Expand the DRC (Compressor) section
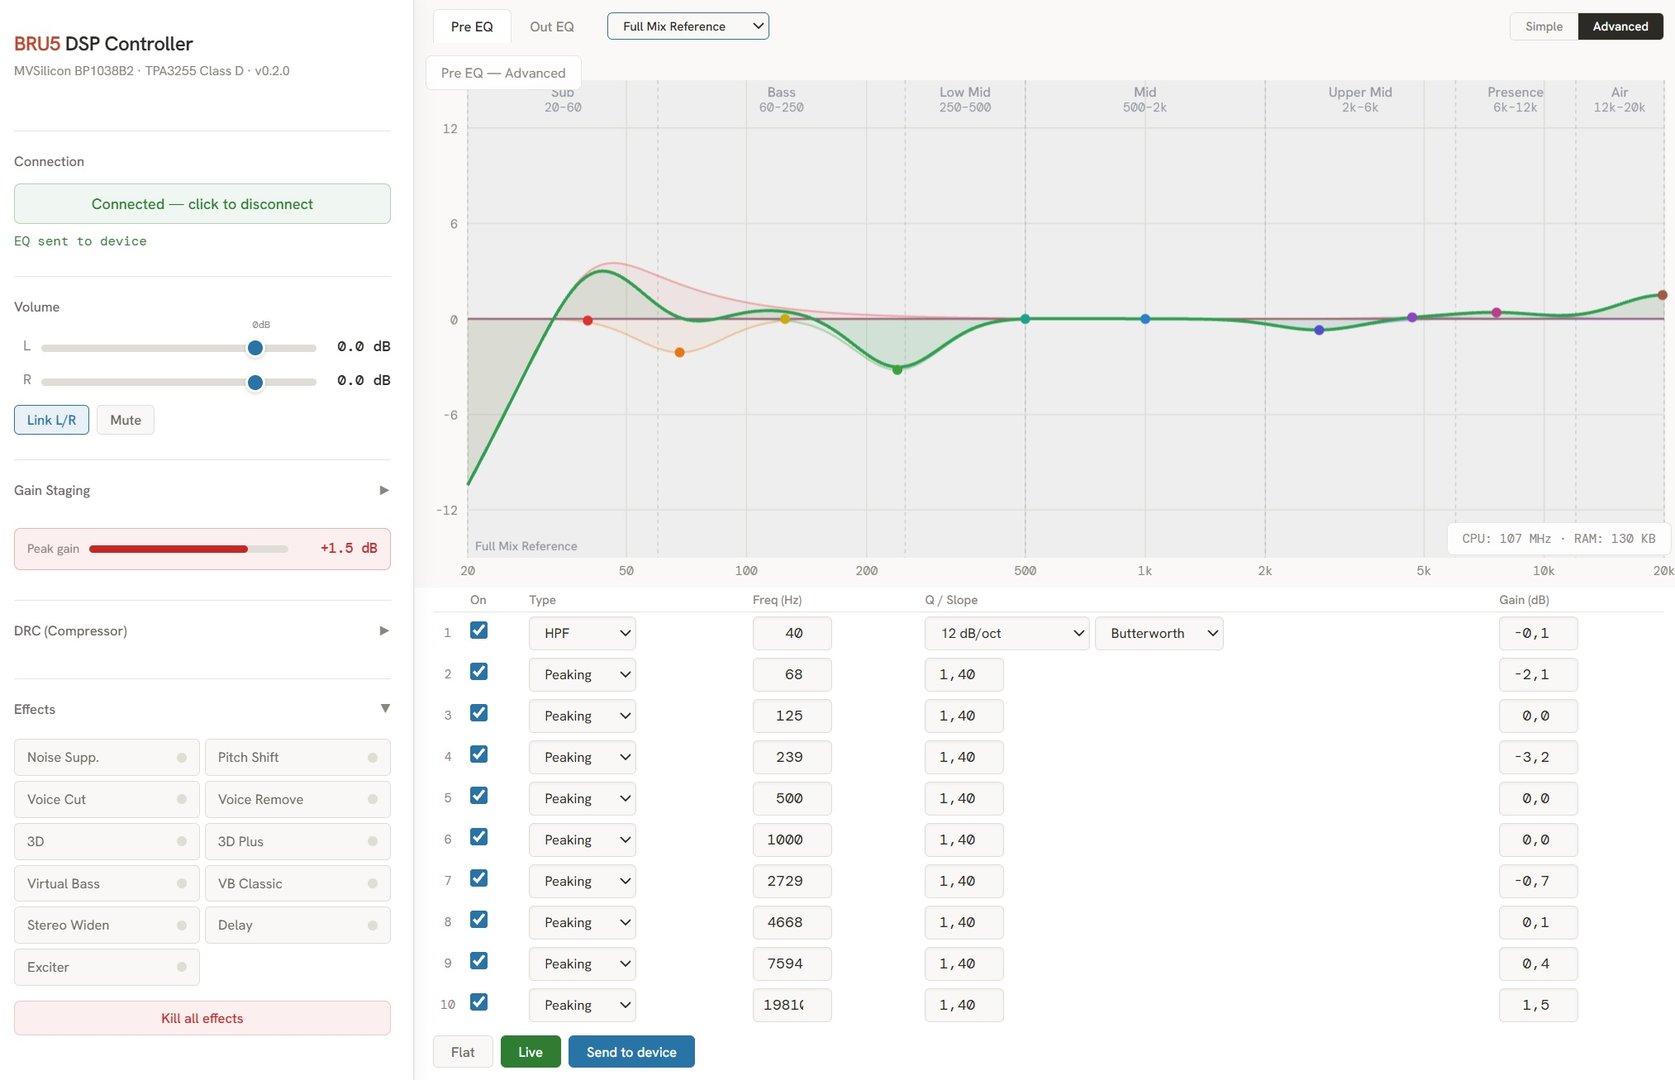 coord(202,631)
